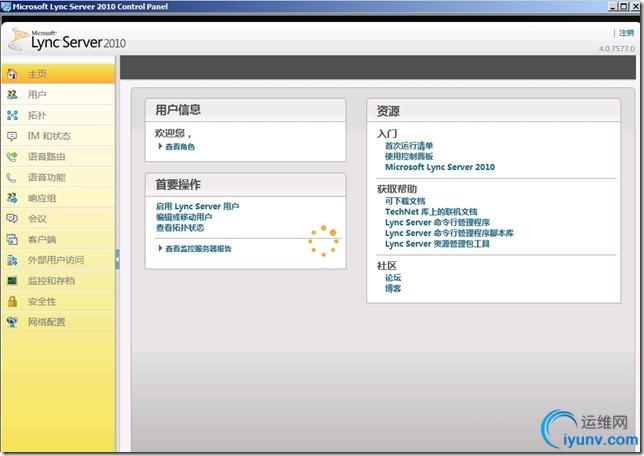
Task: Click the 入门 section heading
Action: [x=387, y=134]
